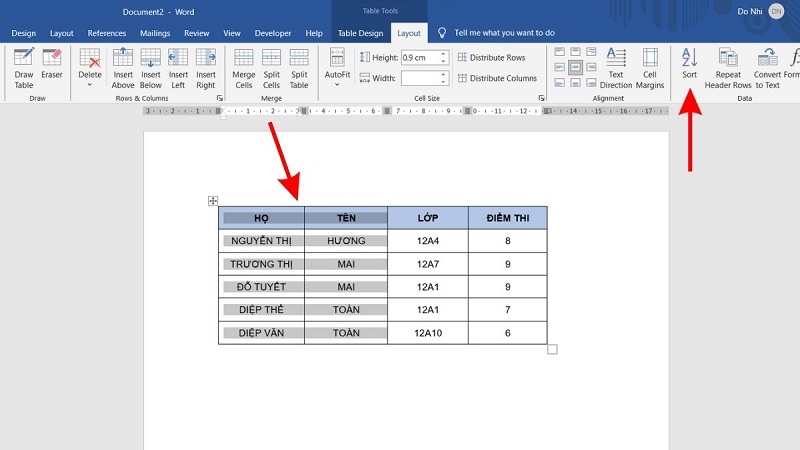
Task: Open the References ribbon tab
Action: point(107,33)
